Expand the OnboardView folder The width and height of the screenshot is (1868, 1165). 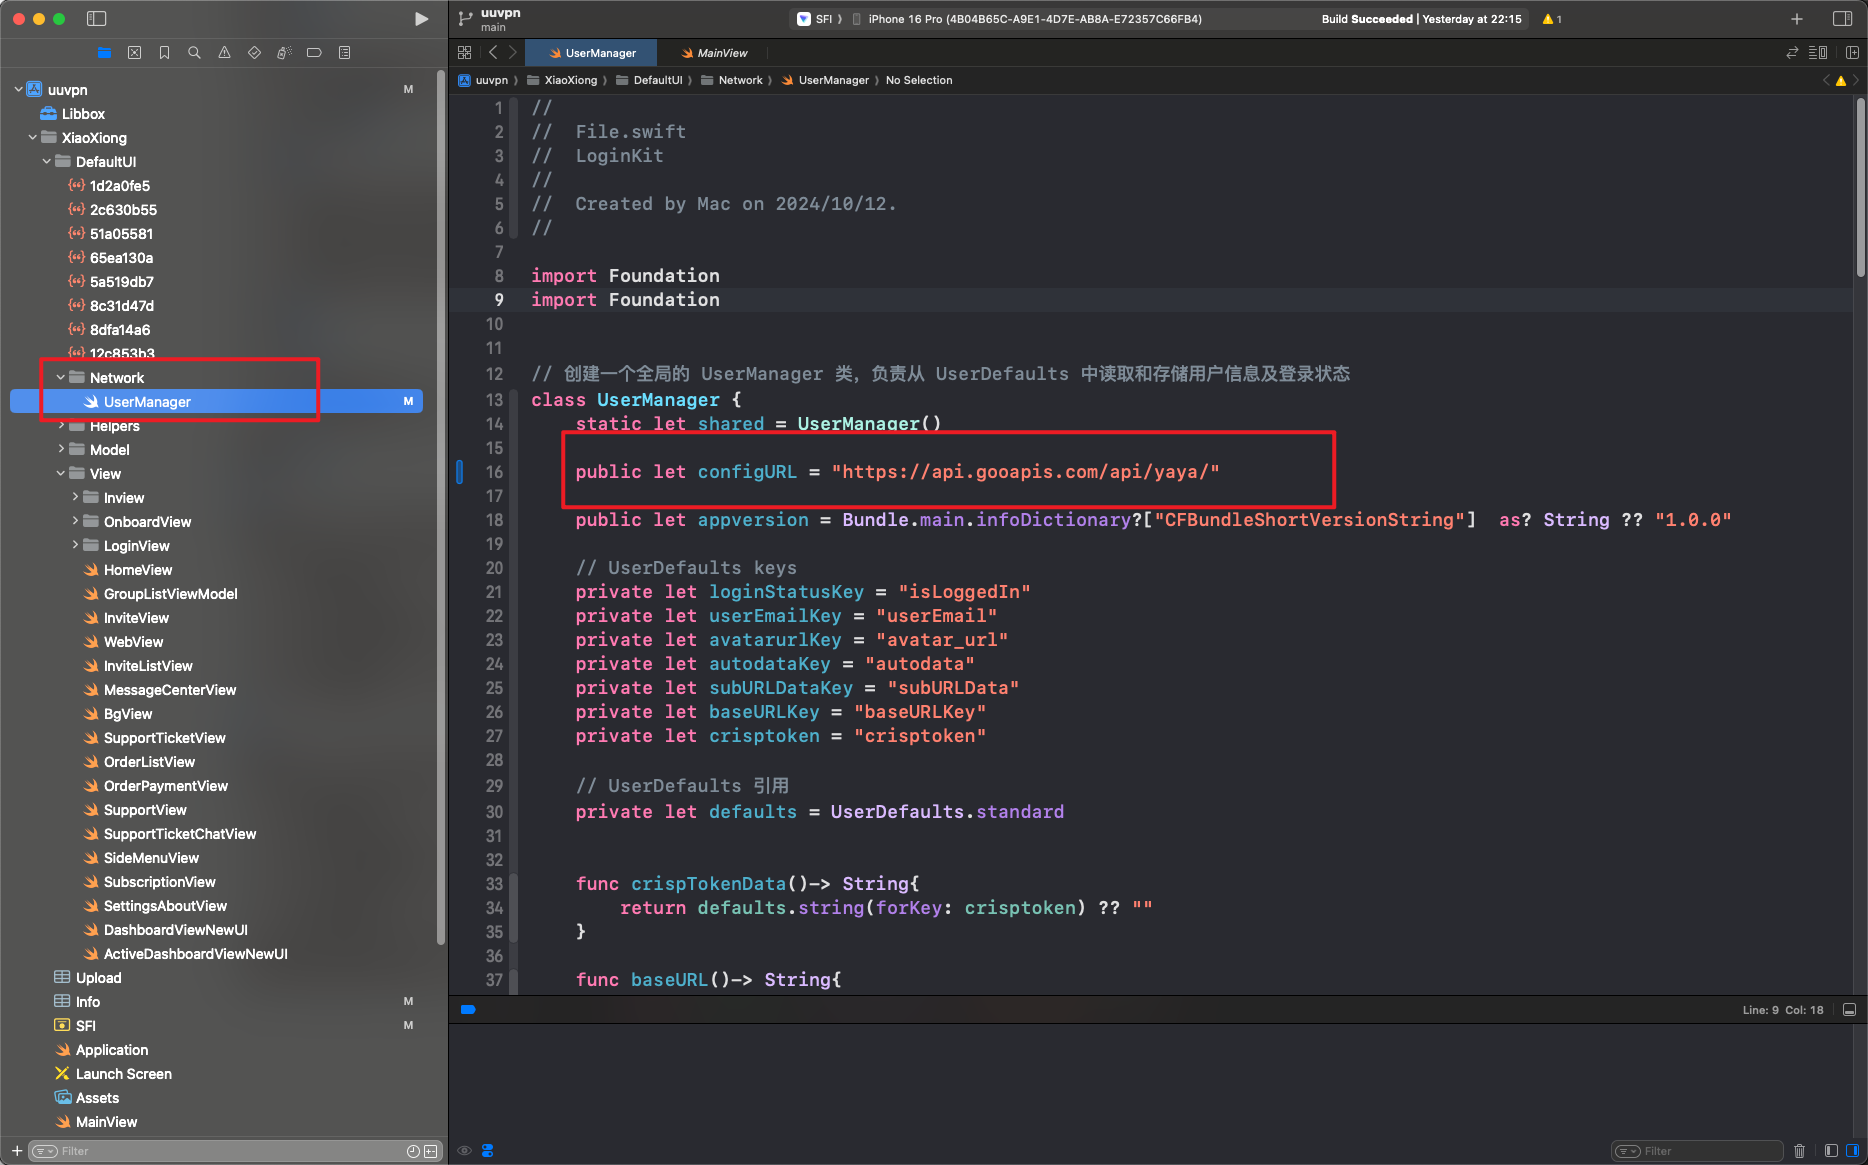click(75, 522)
